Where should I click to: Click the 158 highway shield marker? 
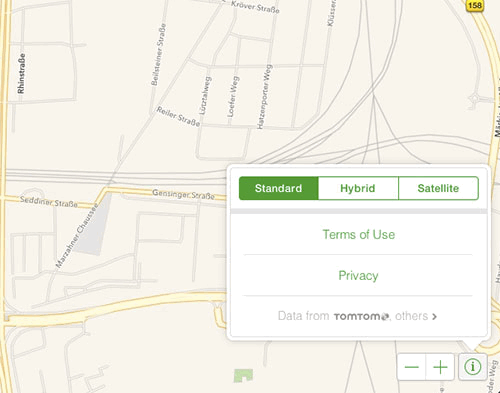click(x=475, y=5)
